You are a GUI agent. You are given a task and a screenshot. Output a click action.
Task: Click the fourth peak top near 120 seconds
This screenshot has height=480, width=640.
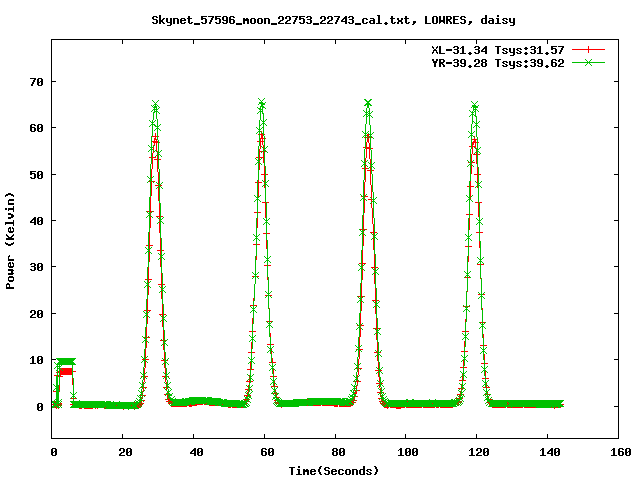[x=474, y=106]
